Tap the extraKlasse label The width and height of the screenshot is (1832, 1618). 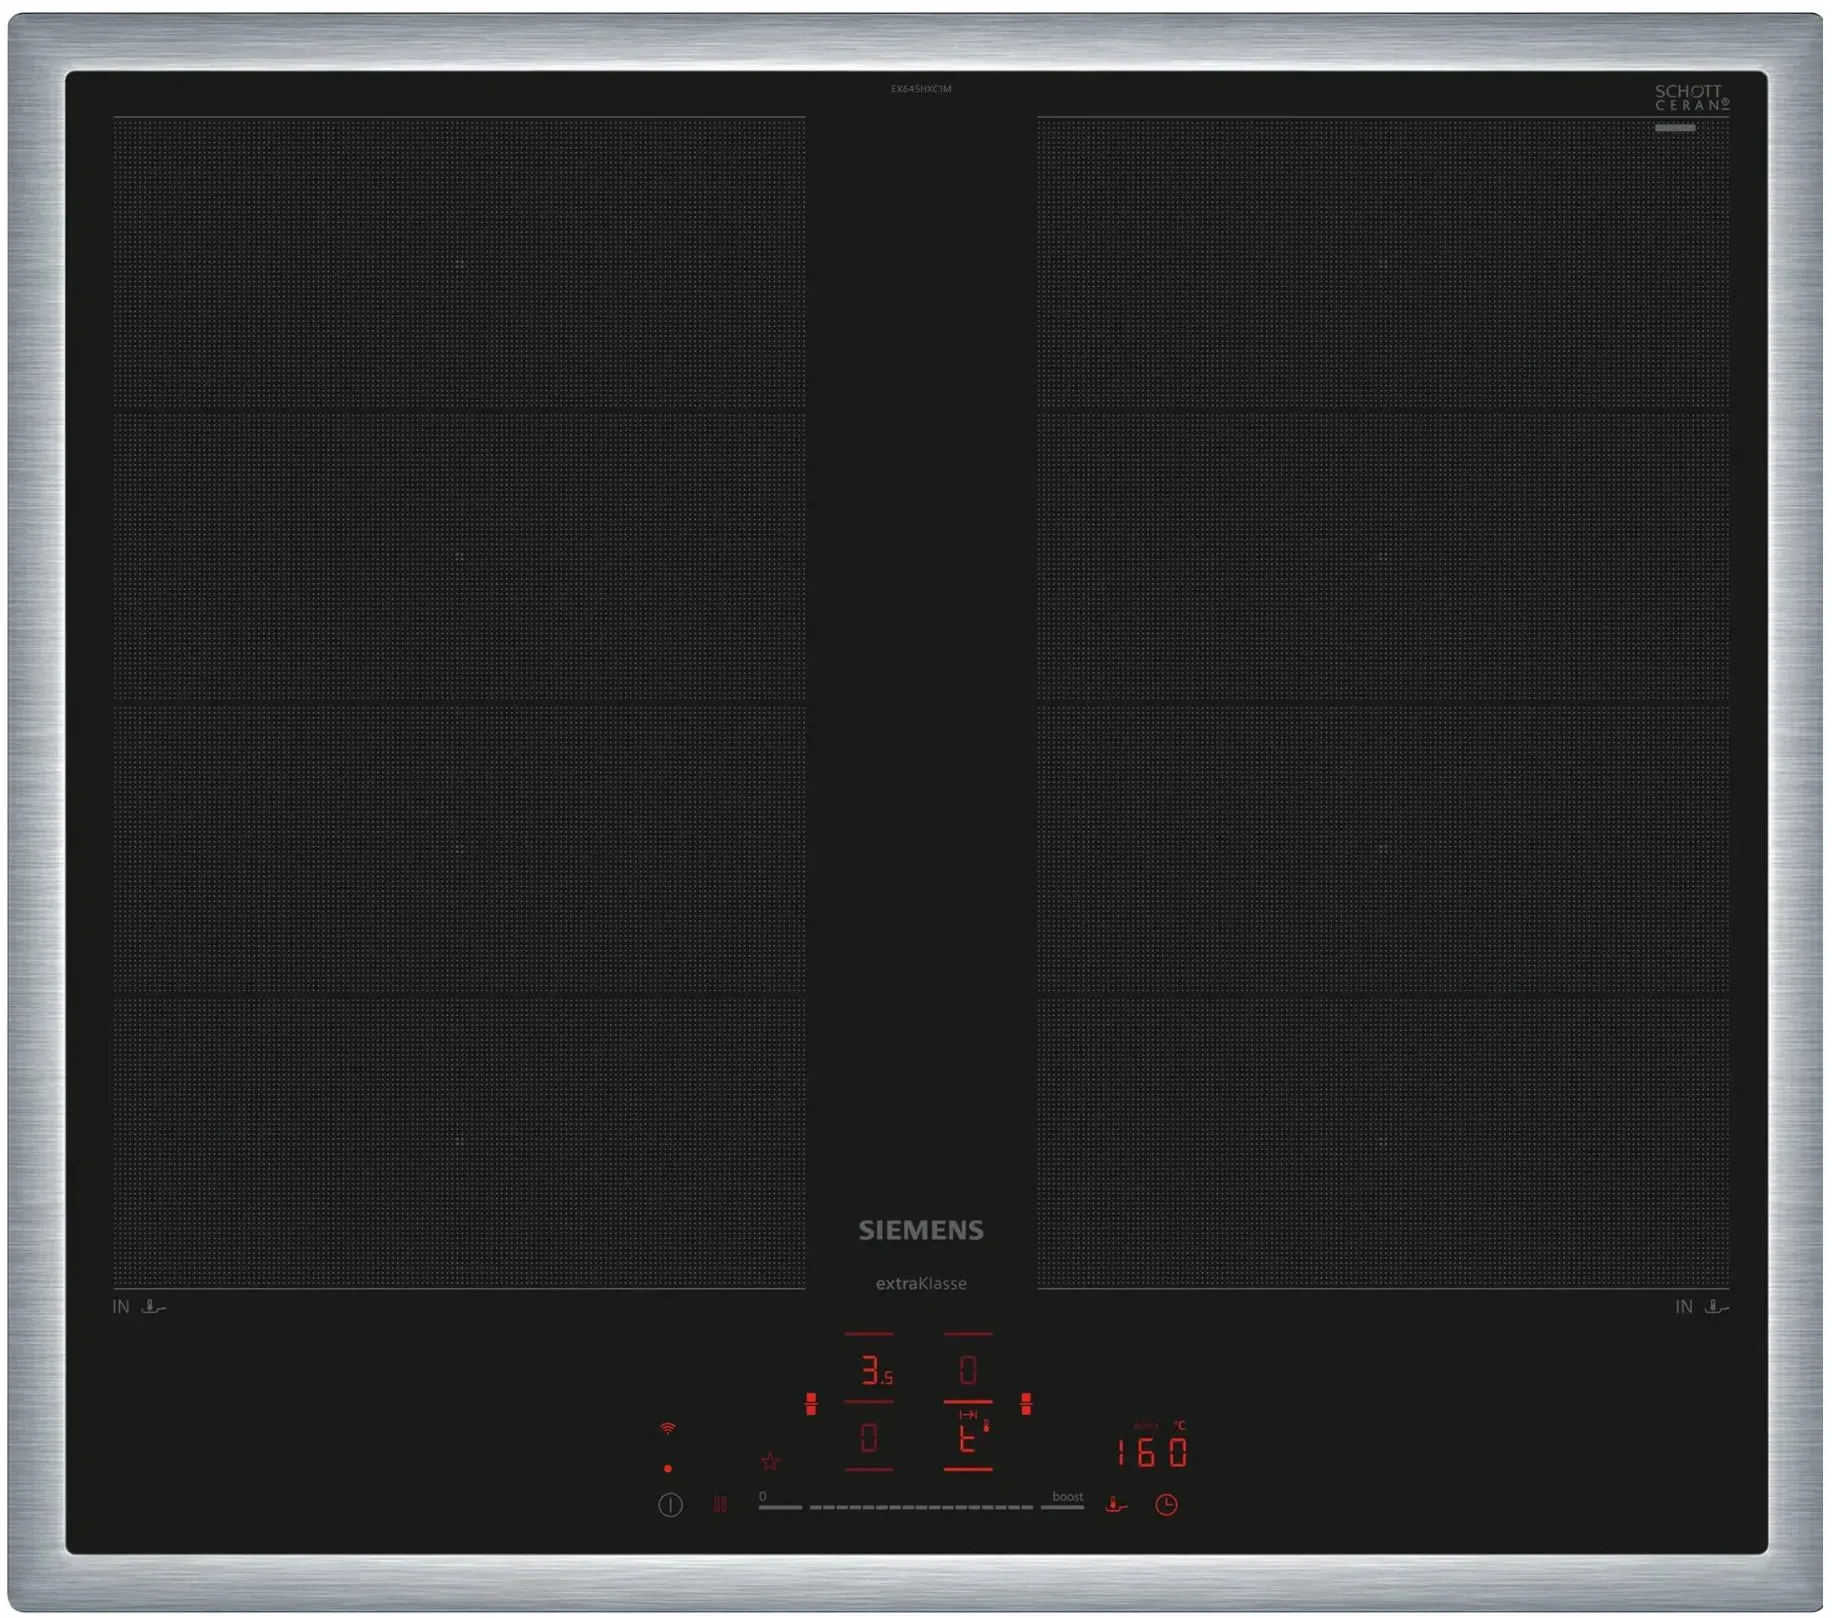(921, 1283)
